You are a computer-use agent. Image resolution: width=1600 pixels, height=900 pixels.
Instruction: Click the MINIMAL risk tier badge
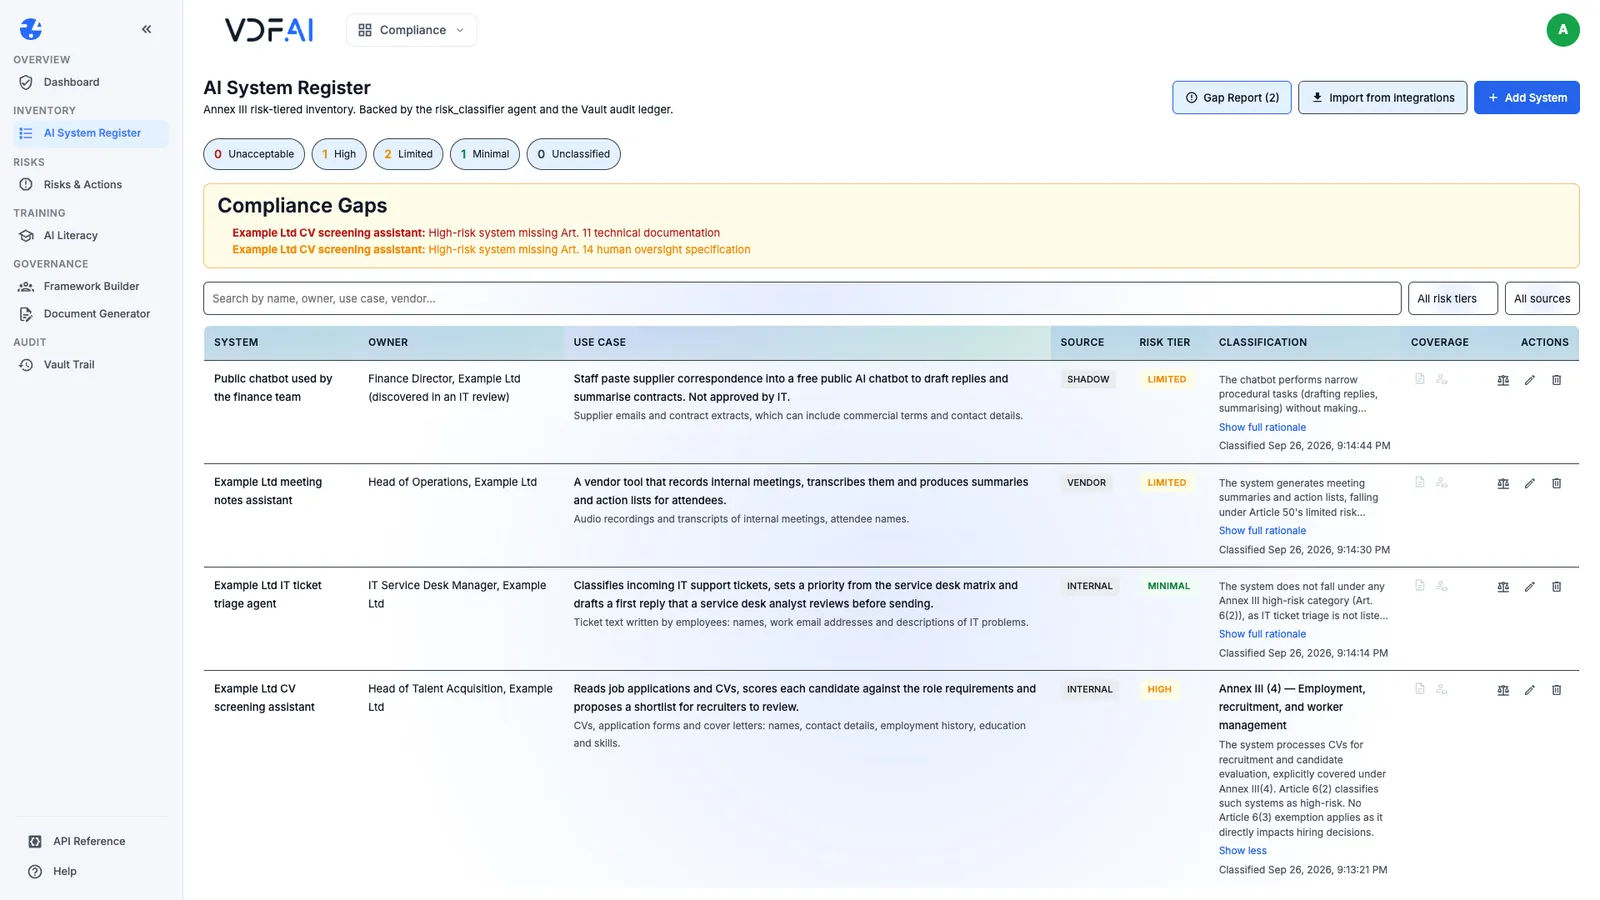point(1169,586)
